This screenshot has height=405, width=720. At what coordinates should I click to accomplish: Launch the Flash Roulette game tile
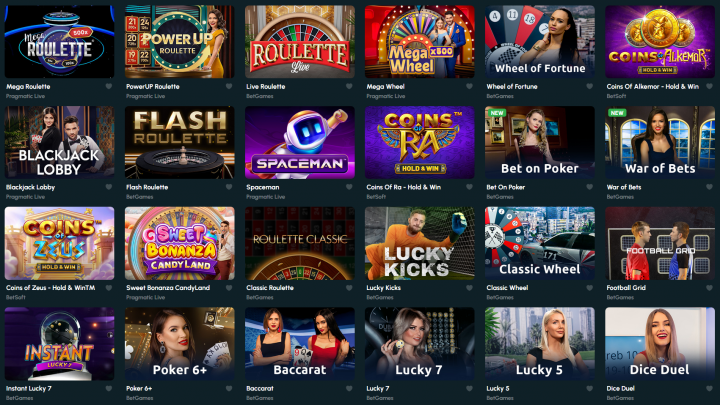(x=180, y=142)
